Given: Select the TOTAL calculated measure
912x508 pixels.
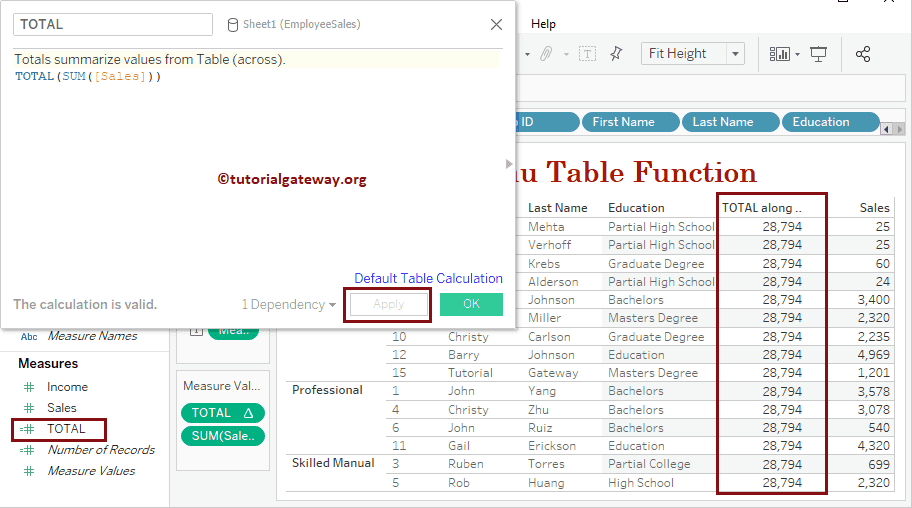Looking at the screenshot, I should coord(66,429).
